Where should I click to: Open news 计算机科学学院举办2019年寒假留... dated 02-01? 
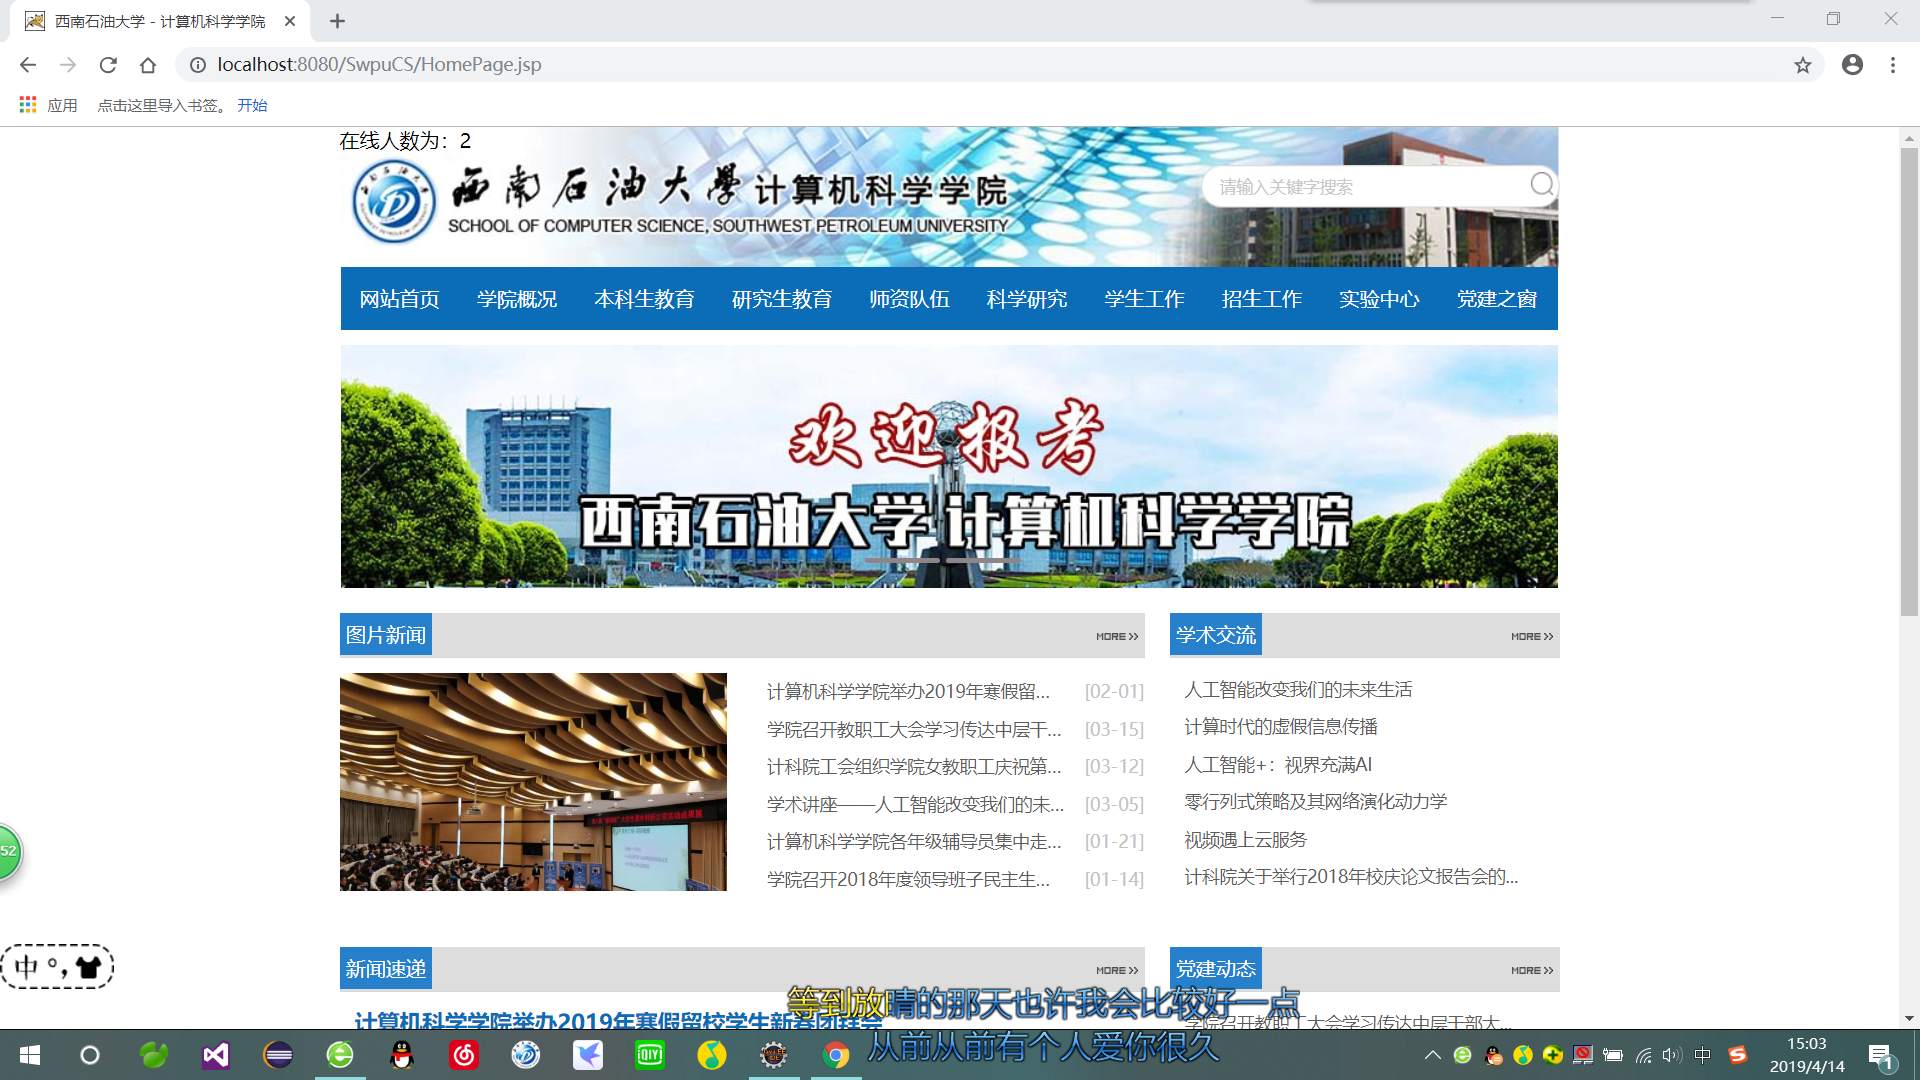908,691
